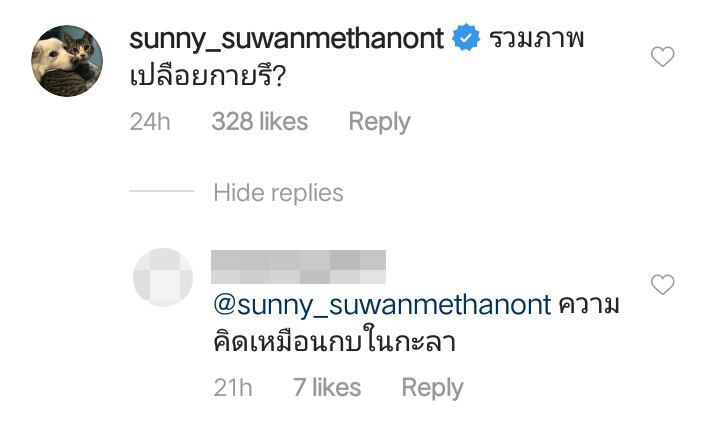Open the blurred avatar of the replier
Viewport: 719px width, 437px height.
point(163,277)
